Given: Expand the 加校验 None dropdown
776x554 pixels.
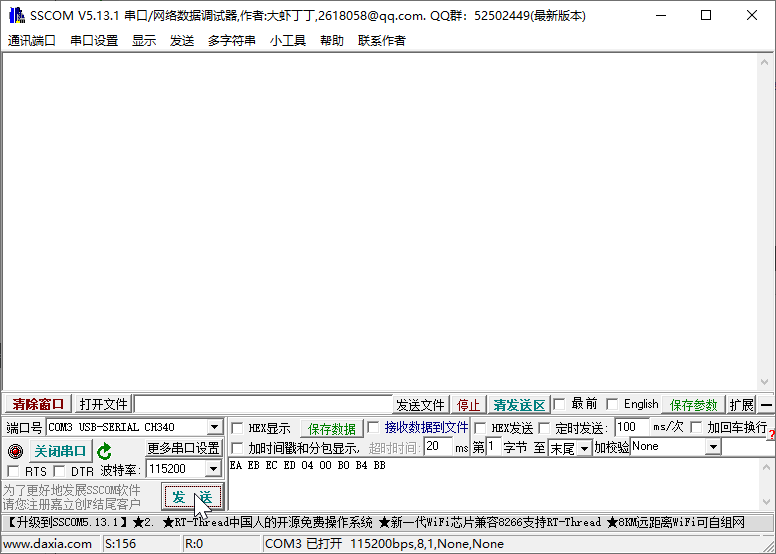Looking at the screenshot, I should click(713, 447).
